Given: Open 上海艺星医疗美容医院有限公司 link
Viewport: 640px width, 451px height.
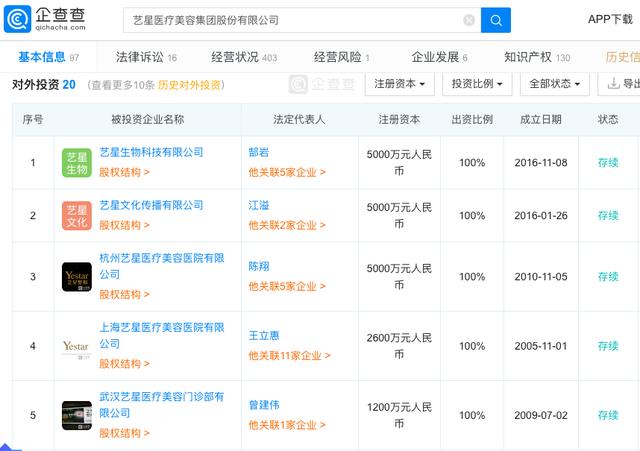Looking at the screenshot, I should (x=162, y=335).
